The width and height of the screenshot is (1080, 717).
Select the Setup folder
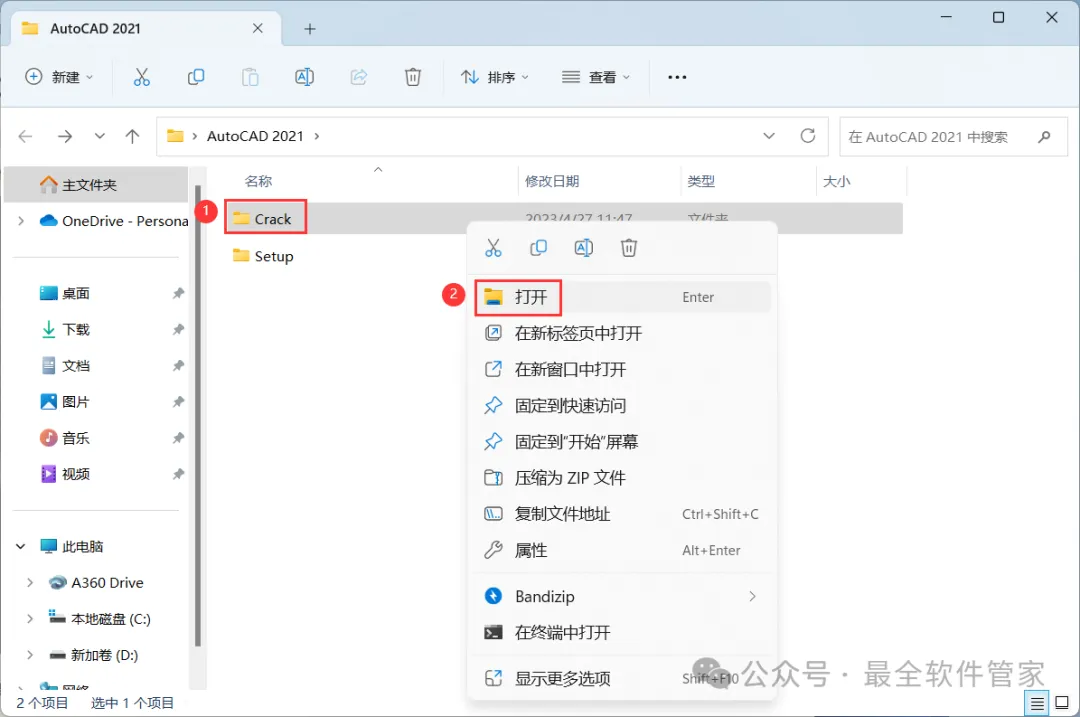(263, 256)
